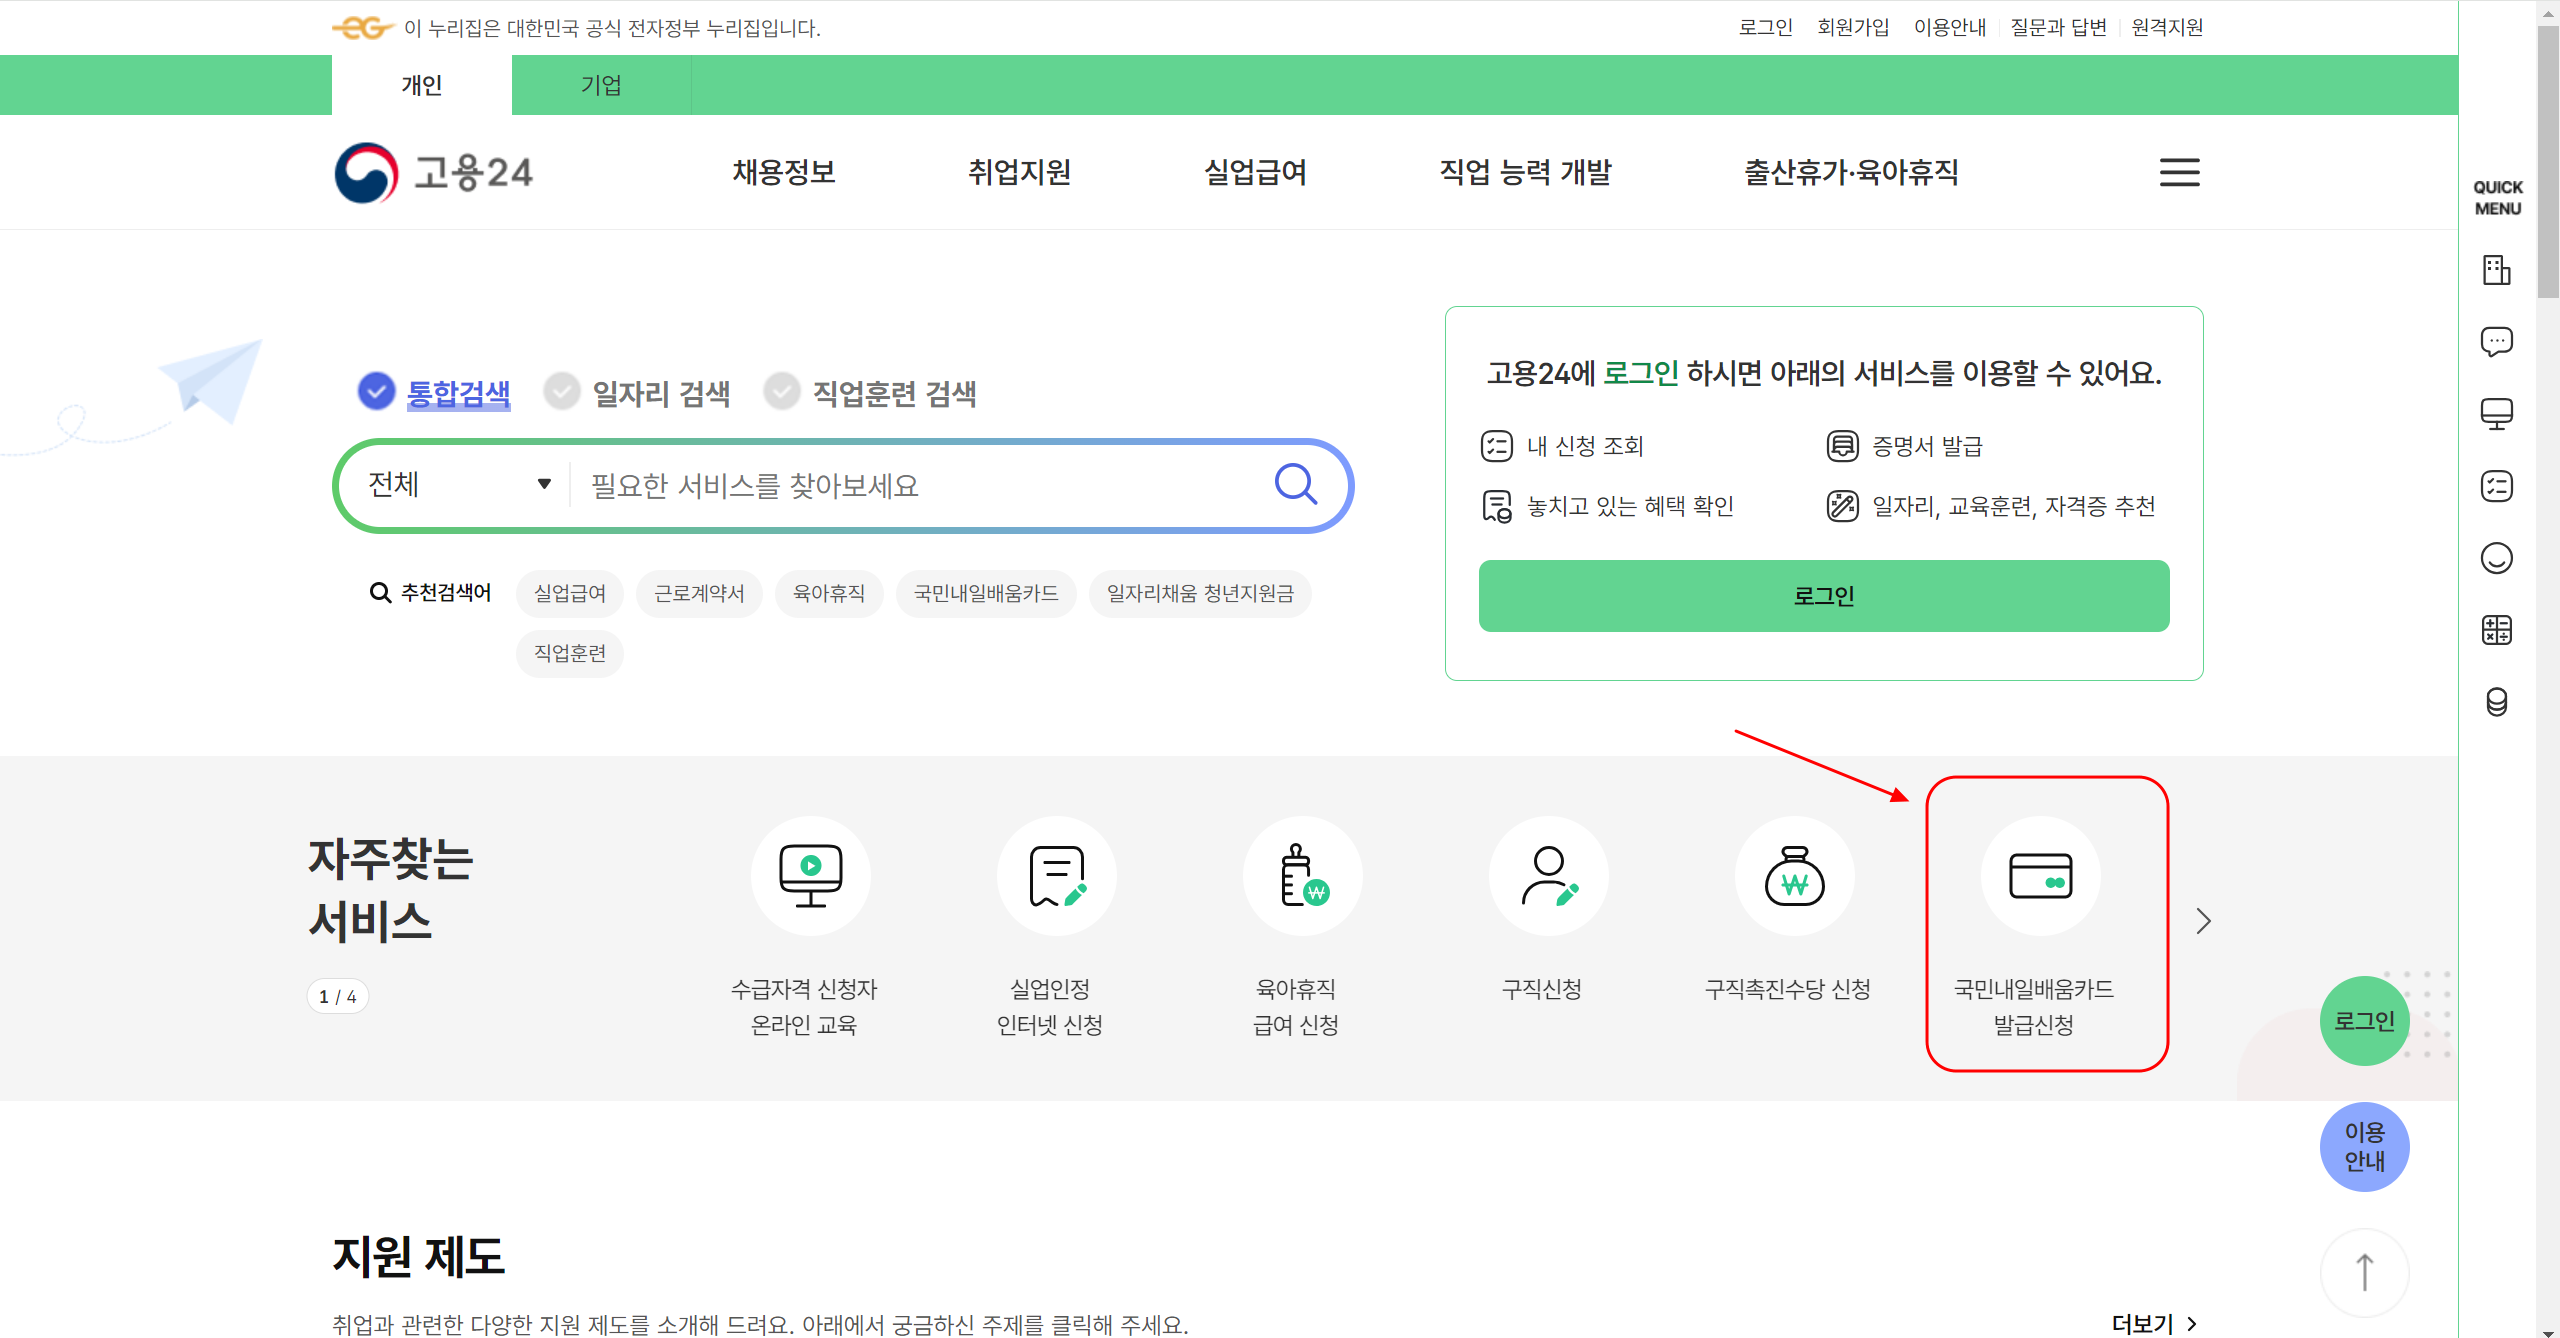Show next frequently used services with right chevron
This screenshot has width=2560, height=1338.
click(2203, 921)
